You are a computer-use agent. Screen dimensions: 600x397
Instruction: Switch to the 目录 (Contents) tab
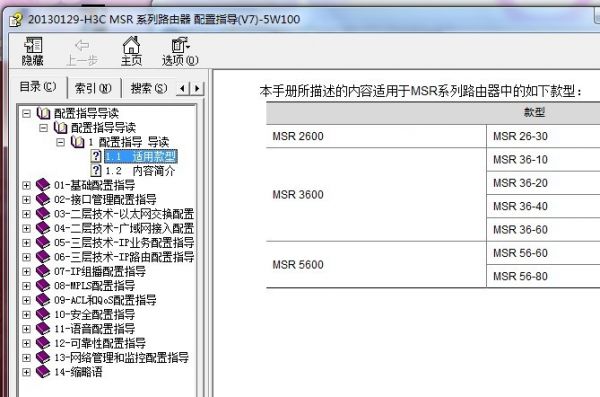coord(38,87)
